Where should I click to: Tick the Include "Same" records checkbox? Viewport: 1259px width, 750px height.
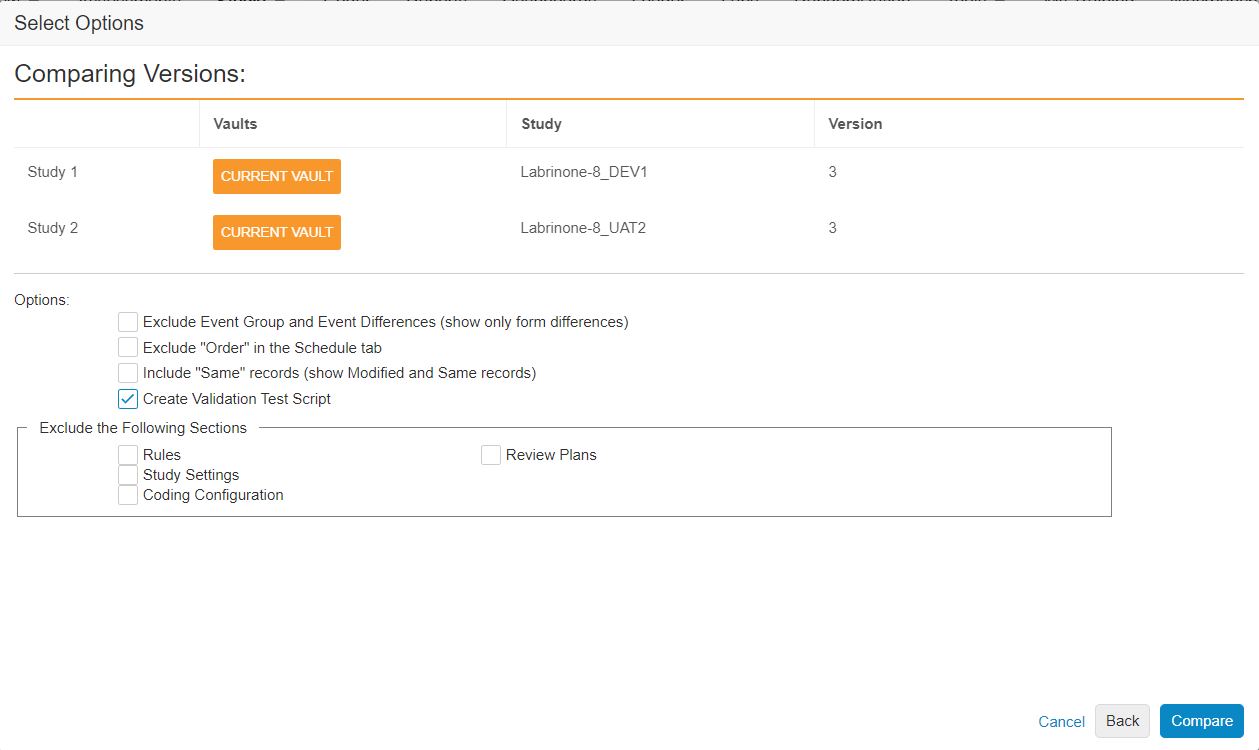coord(128,373)
